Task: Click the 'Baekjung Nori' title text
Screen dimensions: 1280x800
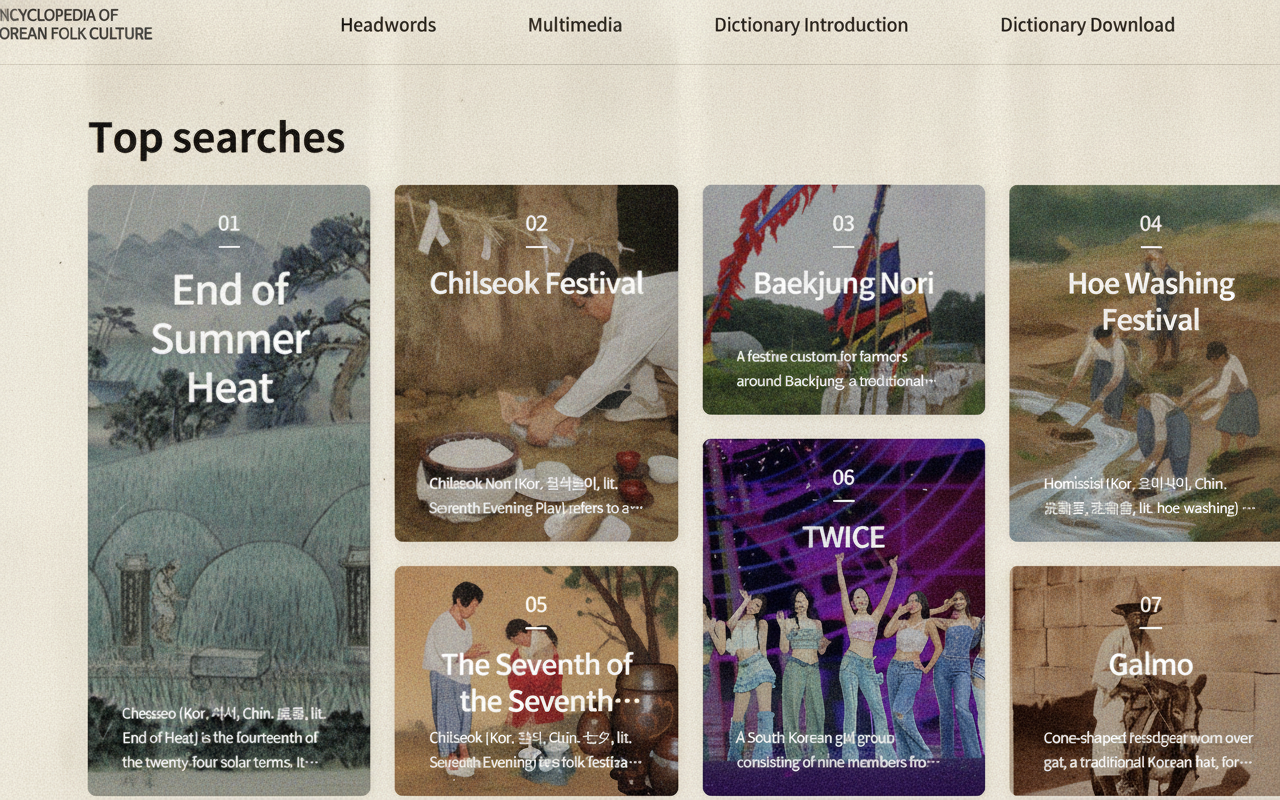Action: 844,284
